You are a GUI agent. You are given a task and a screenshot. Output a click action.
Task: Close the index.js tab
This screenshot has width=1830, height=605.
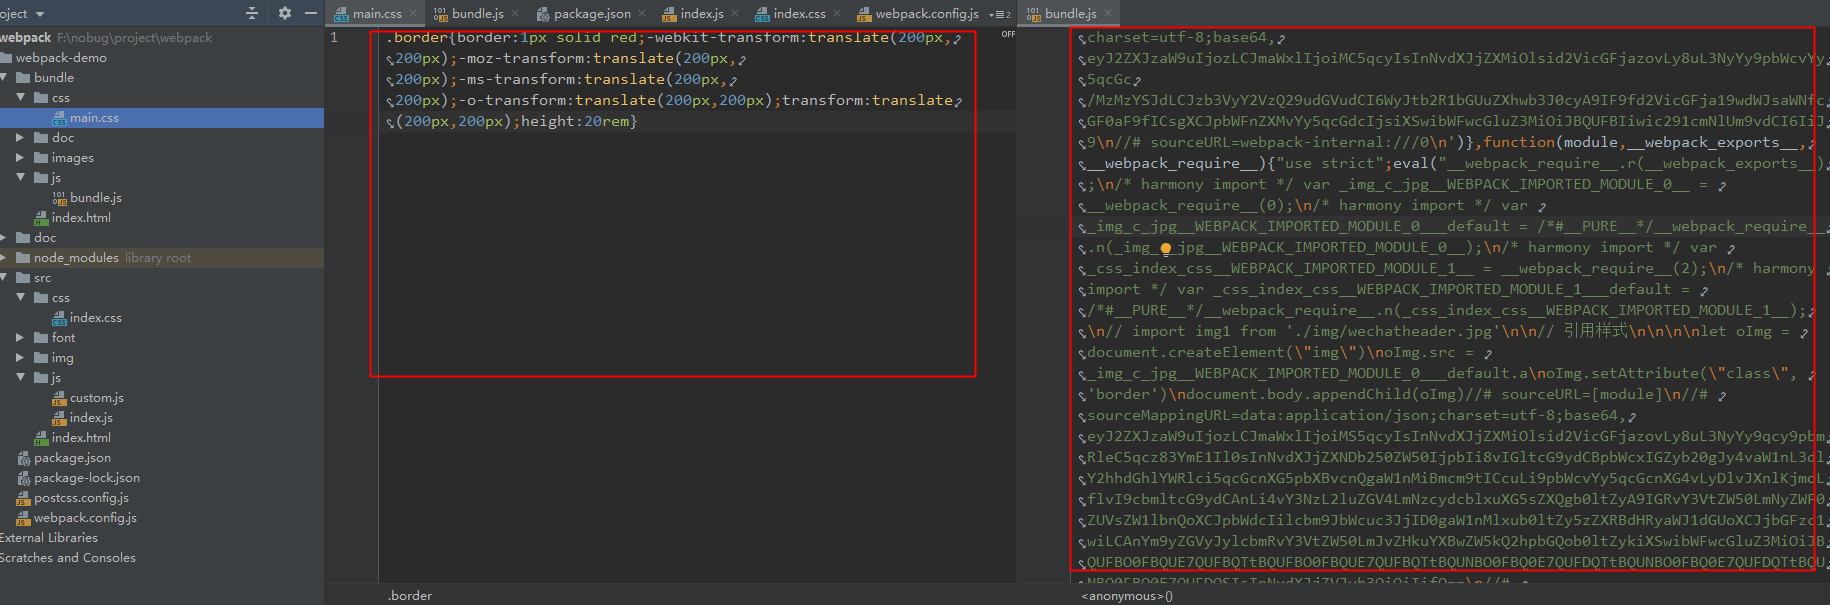coord(735,13)
